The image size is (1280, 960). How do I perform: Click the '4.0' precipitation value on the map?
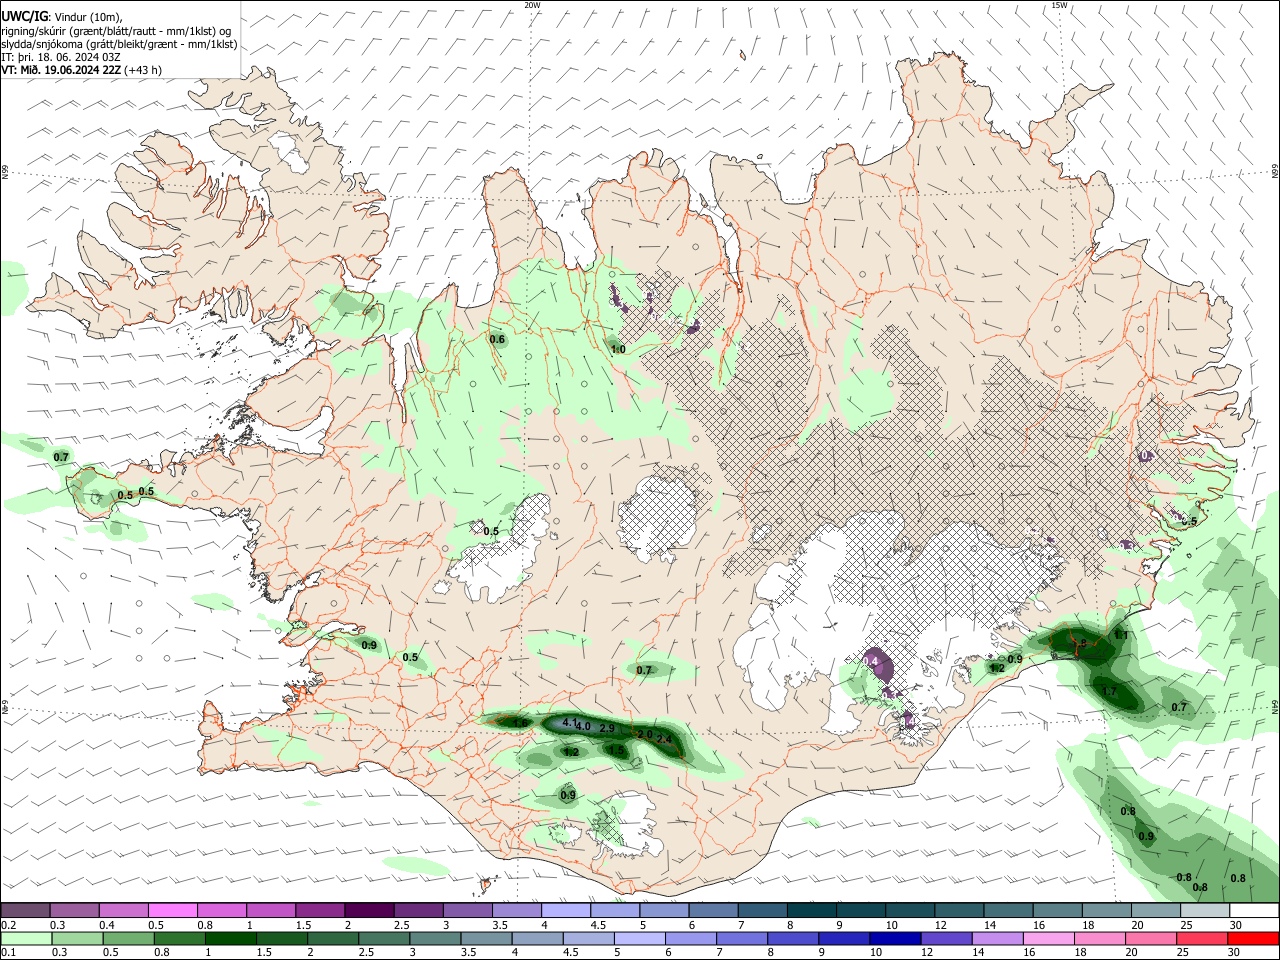[x=583, y=726]
